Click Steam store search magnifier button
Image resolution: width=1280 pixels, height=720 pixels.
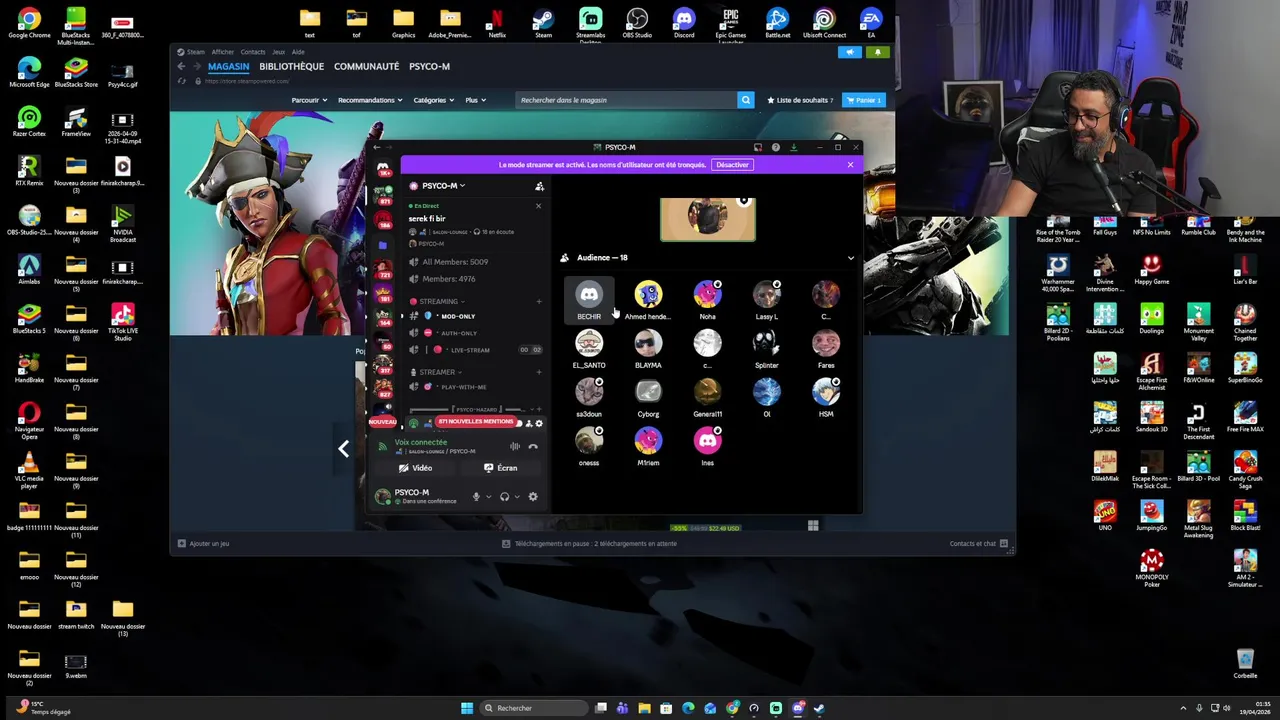745,100
